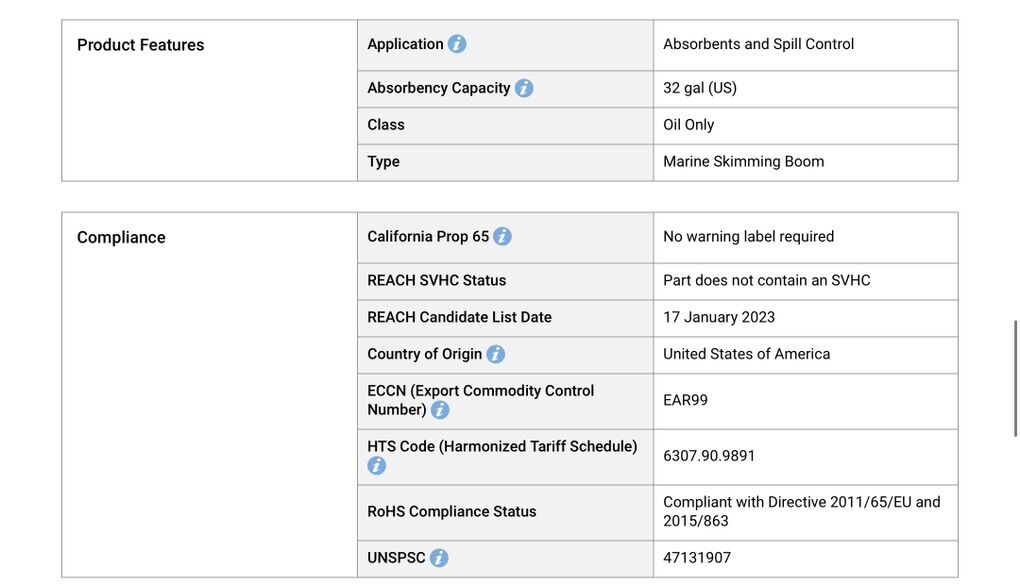
Task: Select the HTS code value 6307.90.9891
Action: click(x=709, y=456)
